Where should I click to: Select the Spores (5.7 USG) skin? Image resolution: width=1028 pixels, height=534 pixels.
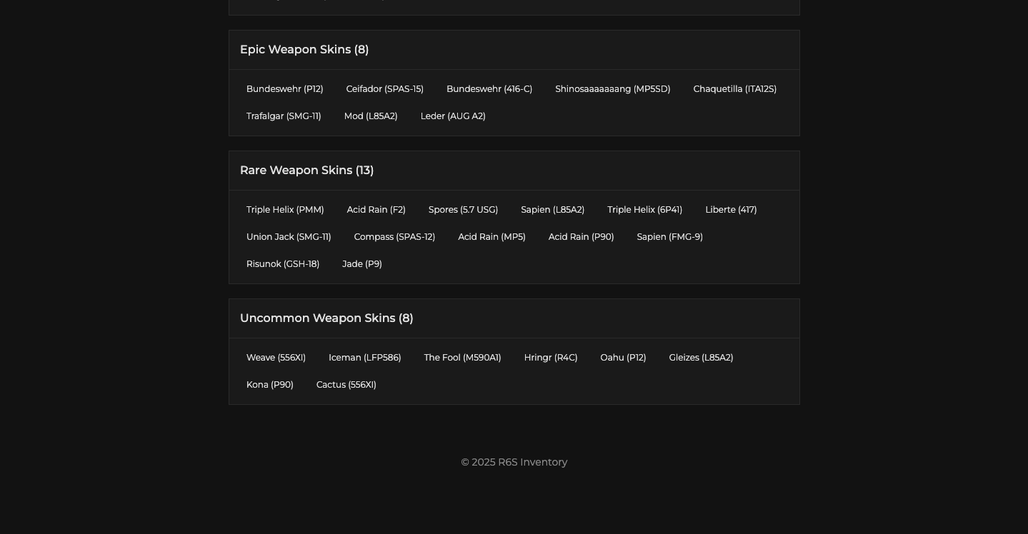point(463,210)
